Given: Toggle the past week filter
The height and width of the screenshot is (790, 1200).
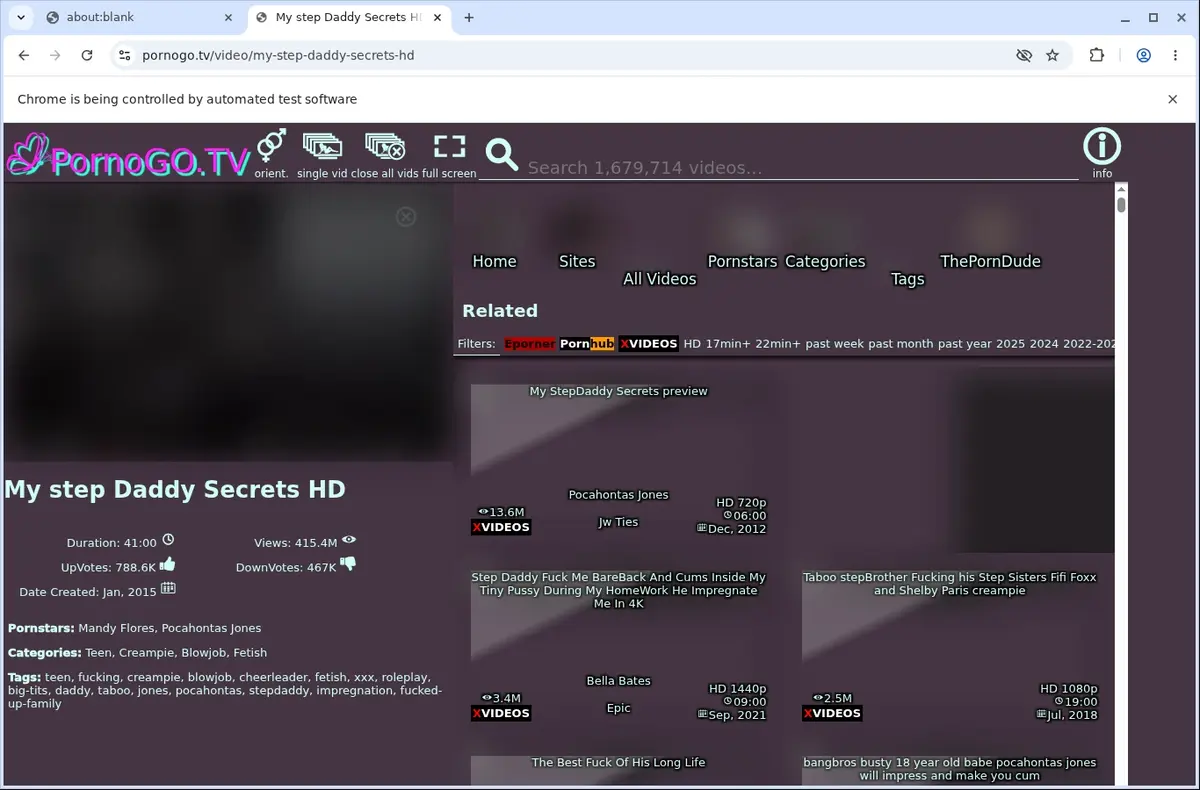Looking at the screenshot, I should [x=835, y=343].
